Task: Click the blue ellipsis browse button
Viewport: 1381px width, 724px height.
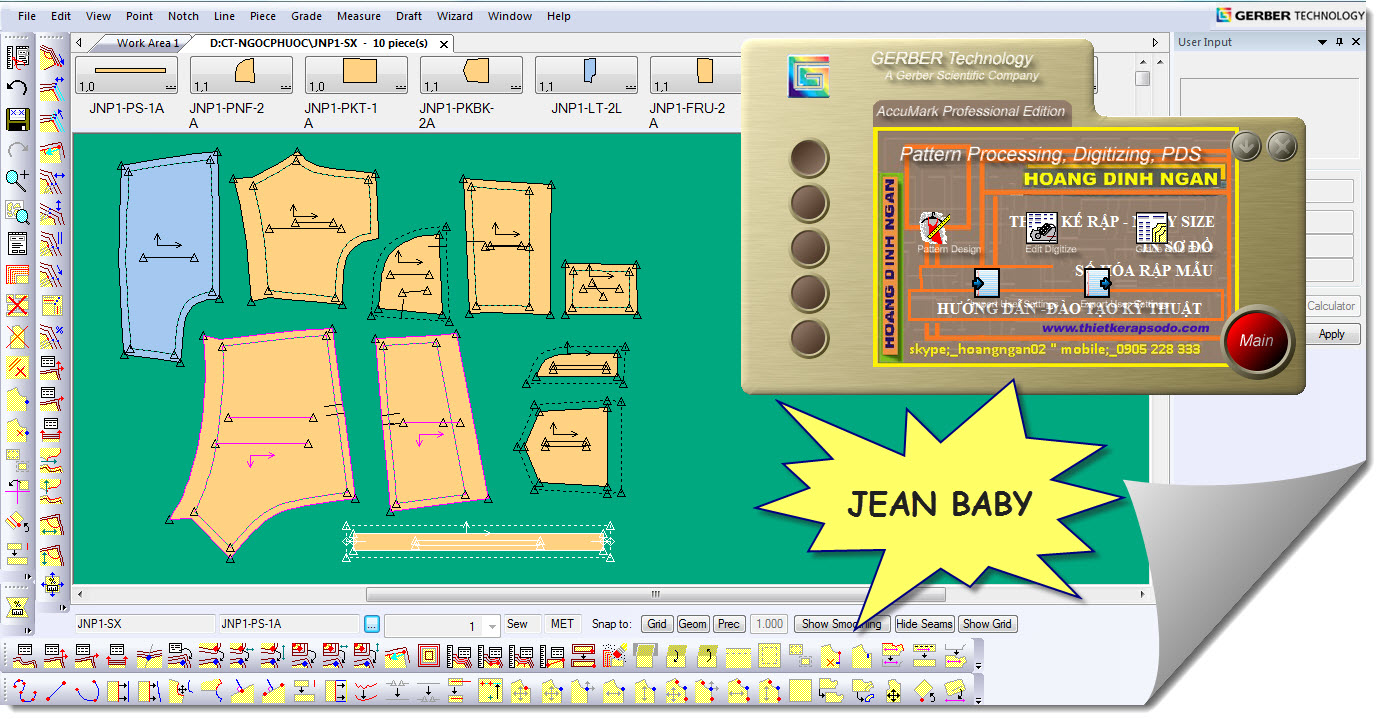Action: coord(372,624)
